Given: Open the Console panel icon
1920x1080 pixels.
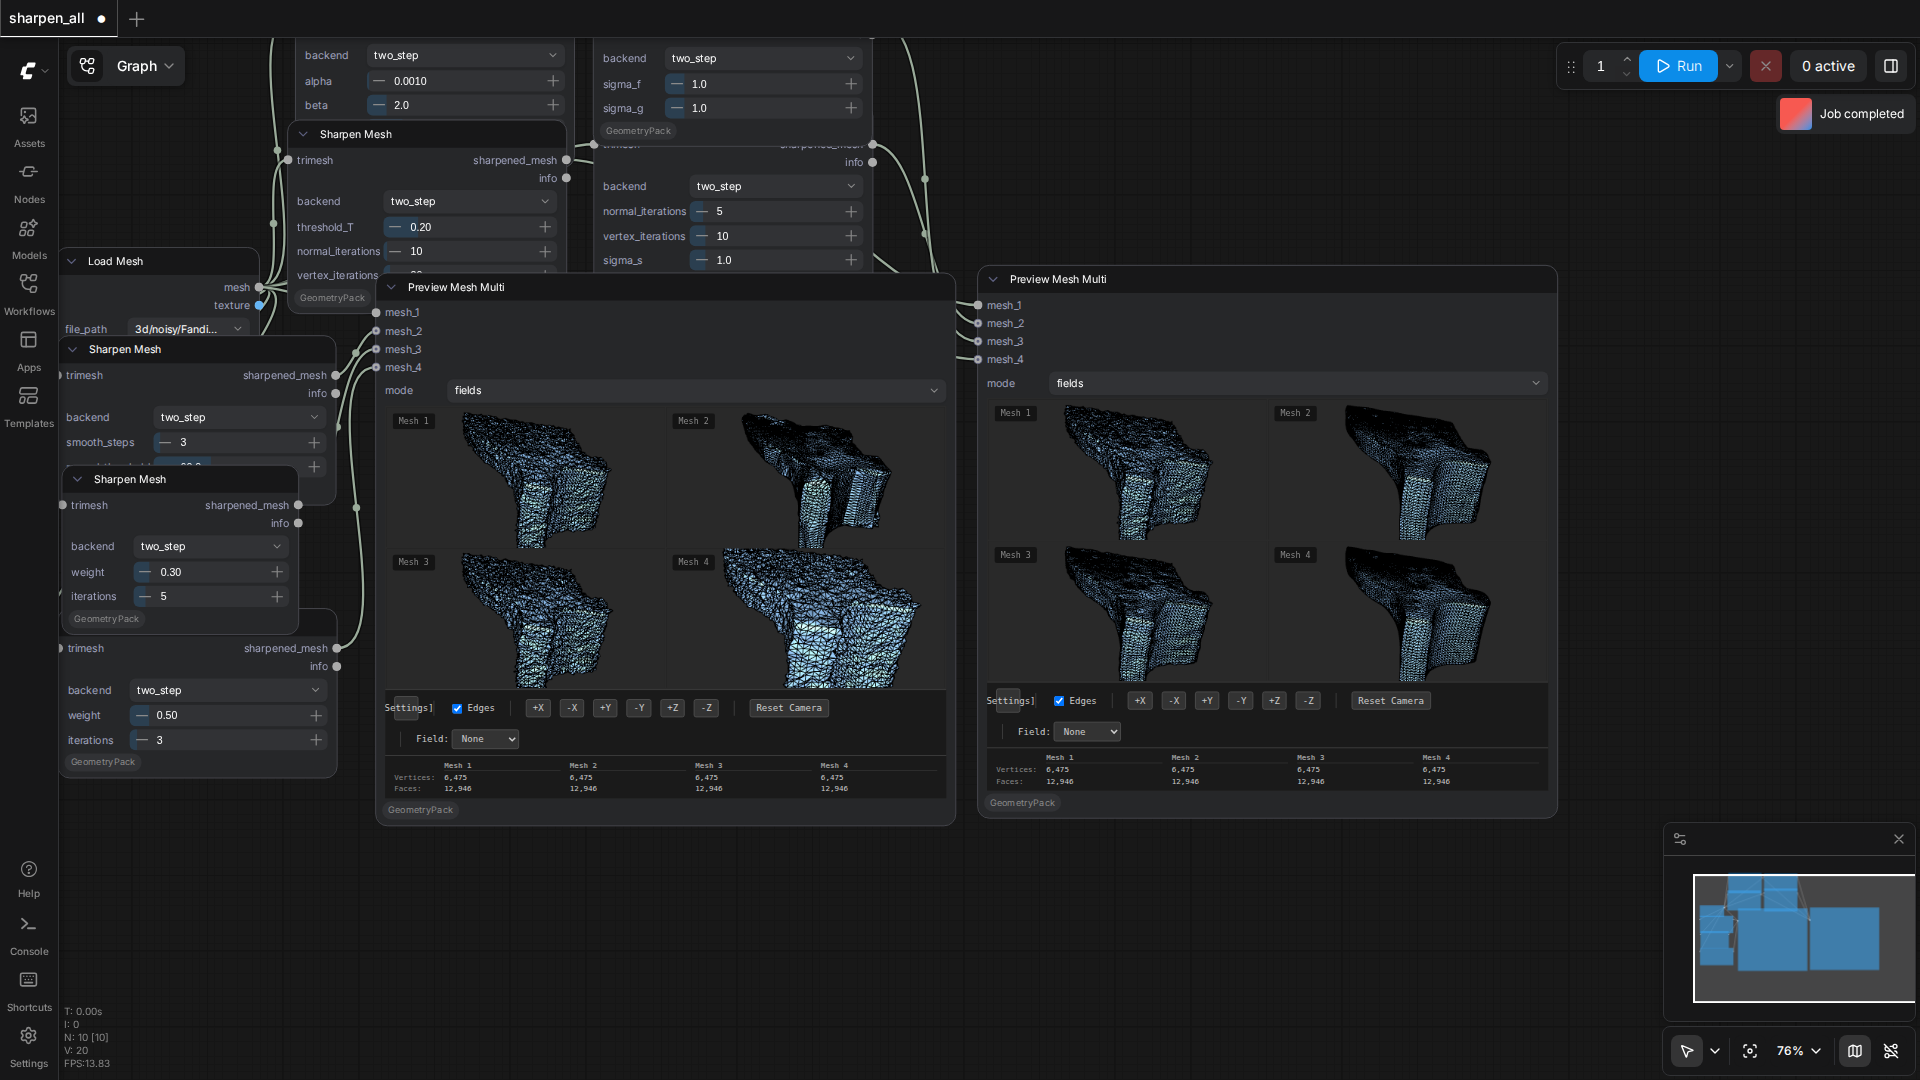Looking at the screenshot, I should [x=29, y=935].
